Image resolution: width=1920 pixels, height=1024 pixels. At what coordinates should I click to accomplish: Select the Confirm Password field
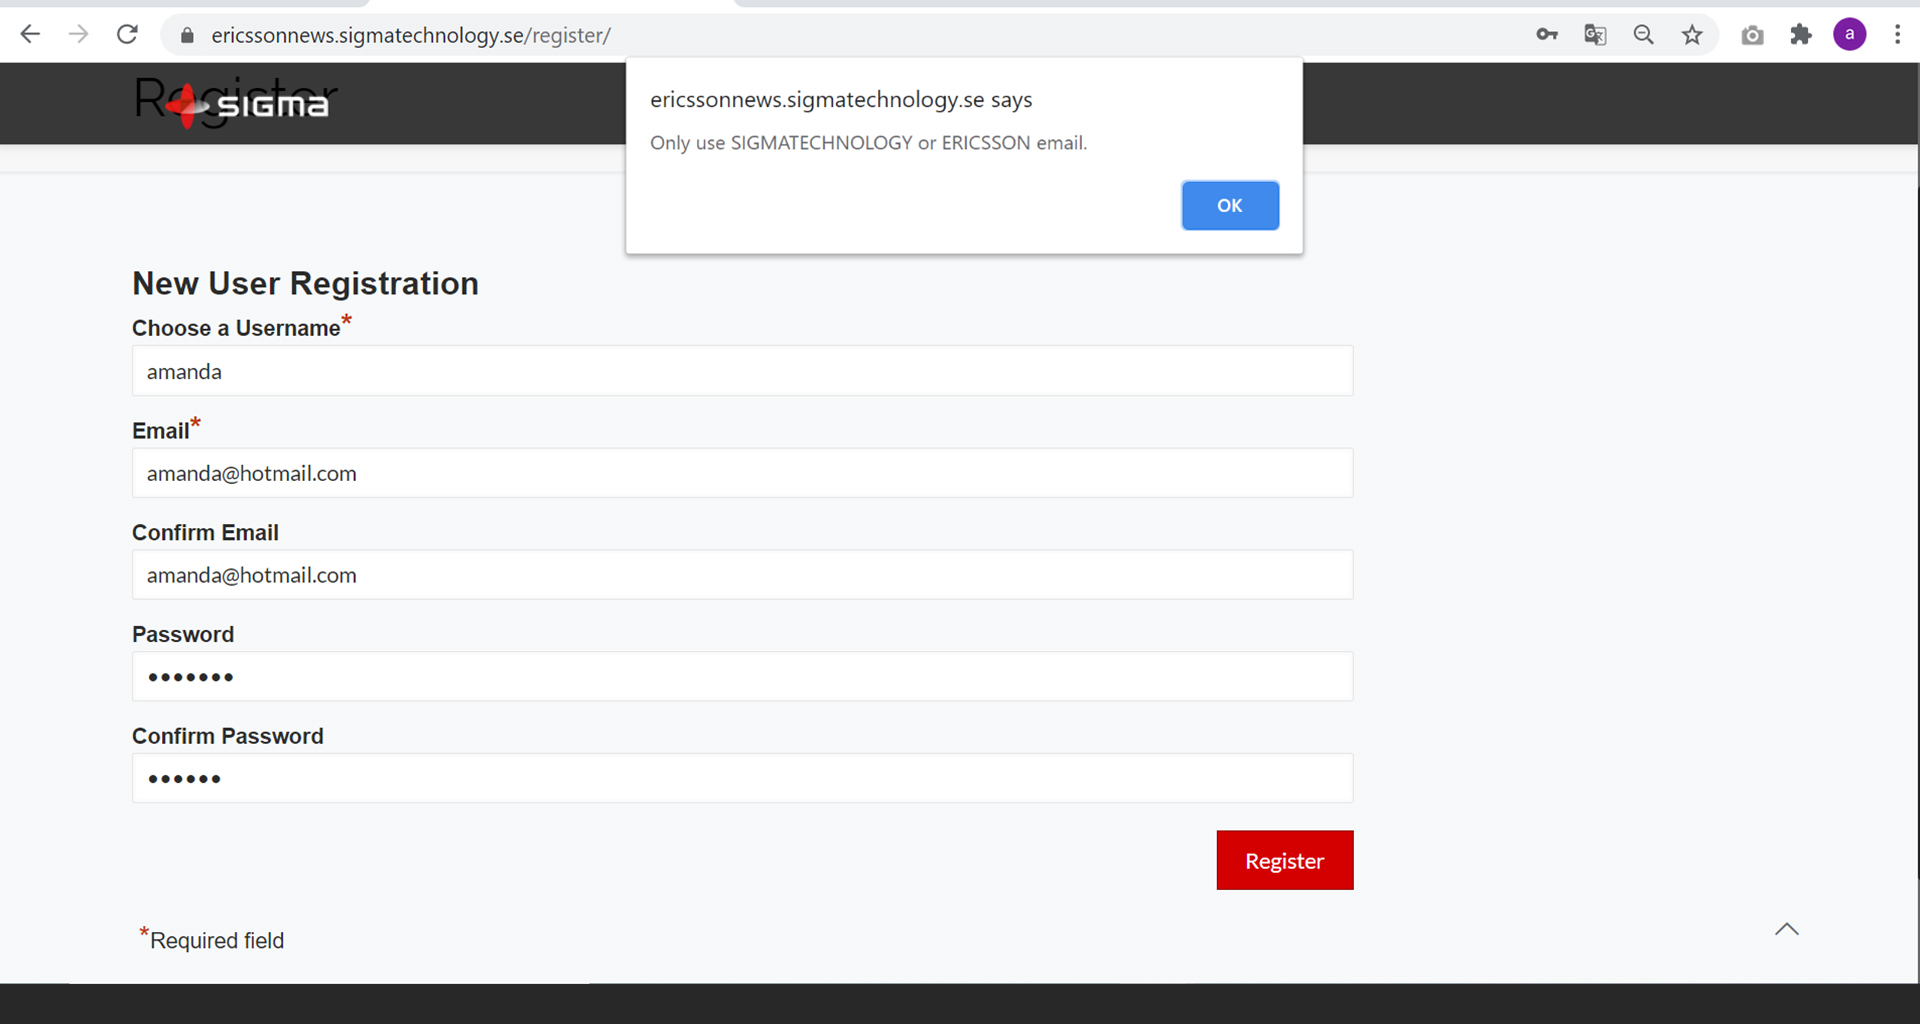tap(742, 778)
